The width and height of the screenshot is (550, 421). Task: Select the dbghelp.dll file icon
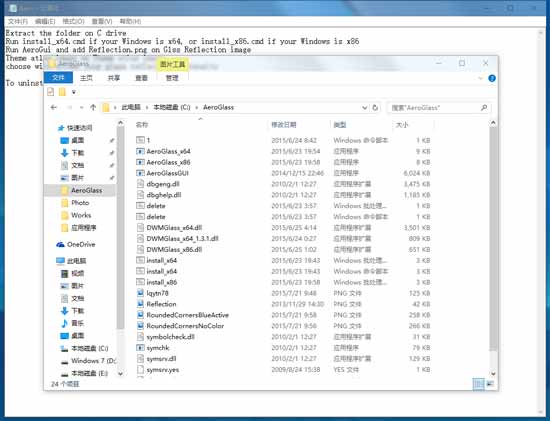[x=140, y=195]
